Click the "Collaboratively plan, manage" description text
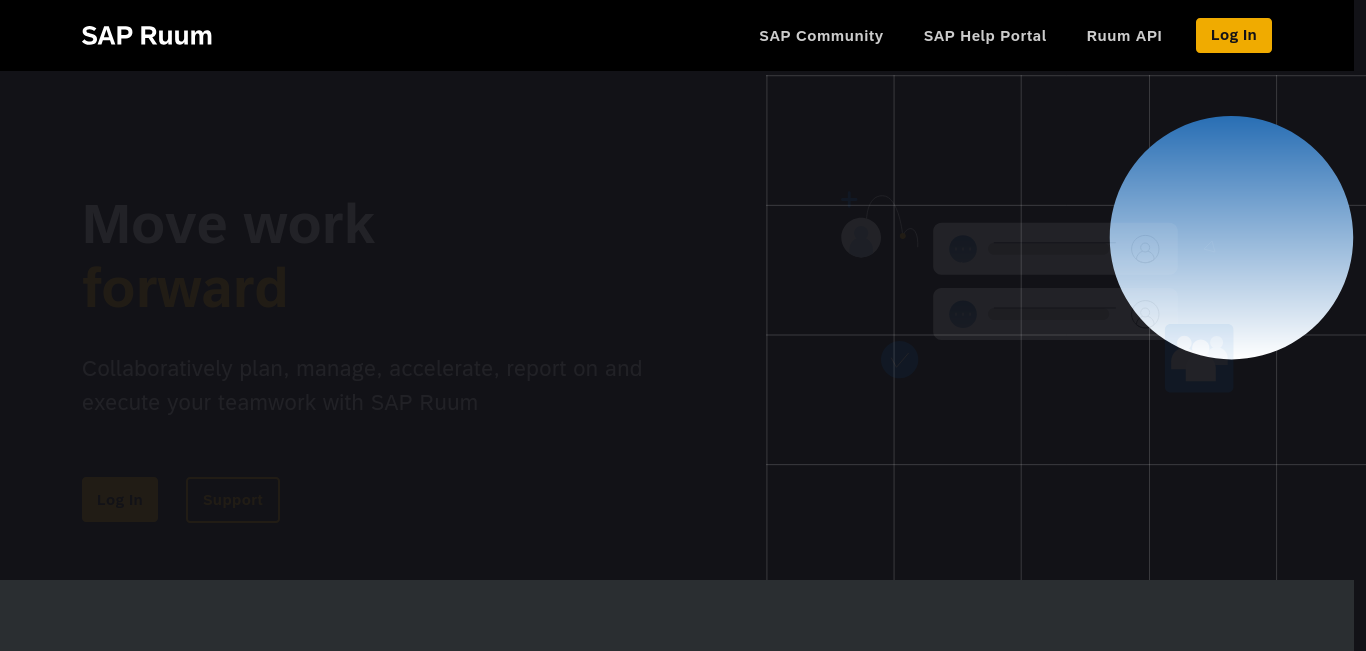Screen dimensions: 1366x651 (x=362, y=386)
